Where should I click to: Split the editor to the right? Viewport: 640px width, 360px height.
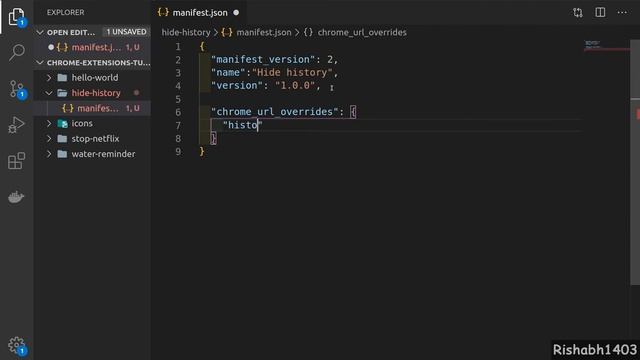tap(600, 12)
